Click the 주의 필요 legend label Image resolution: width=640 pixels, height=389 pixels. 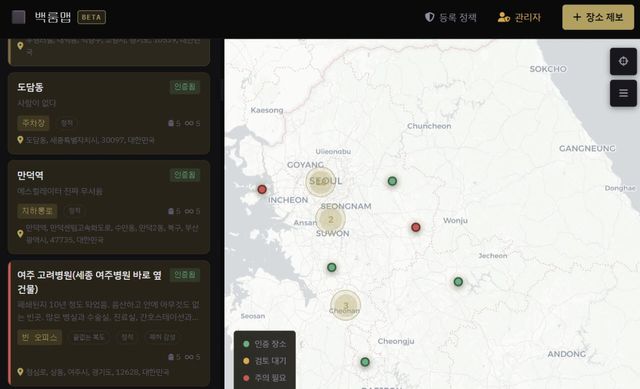click(270, 378)
